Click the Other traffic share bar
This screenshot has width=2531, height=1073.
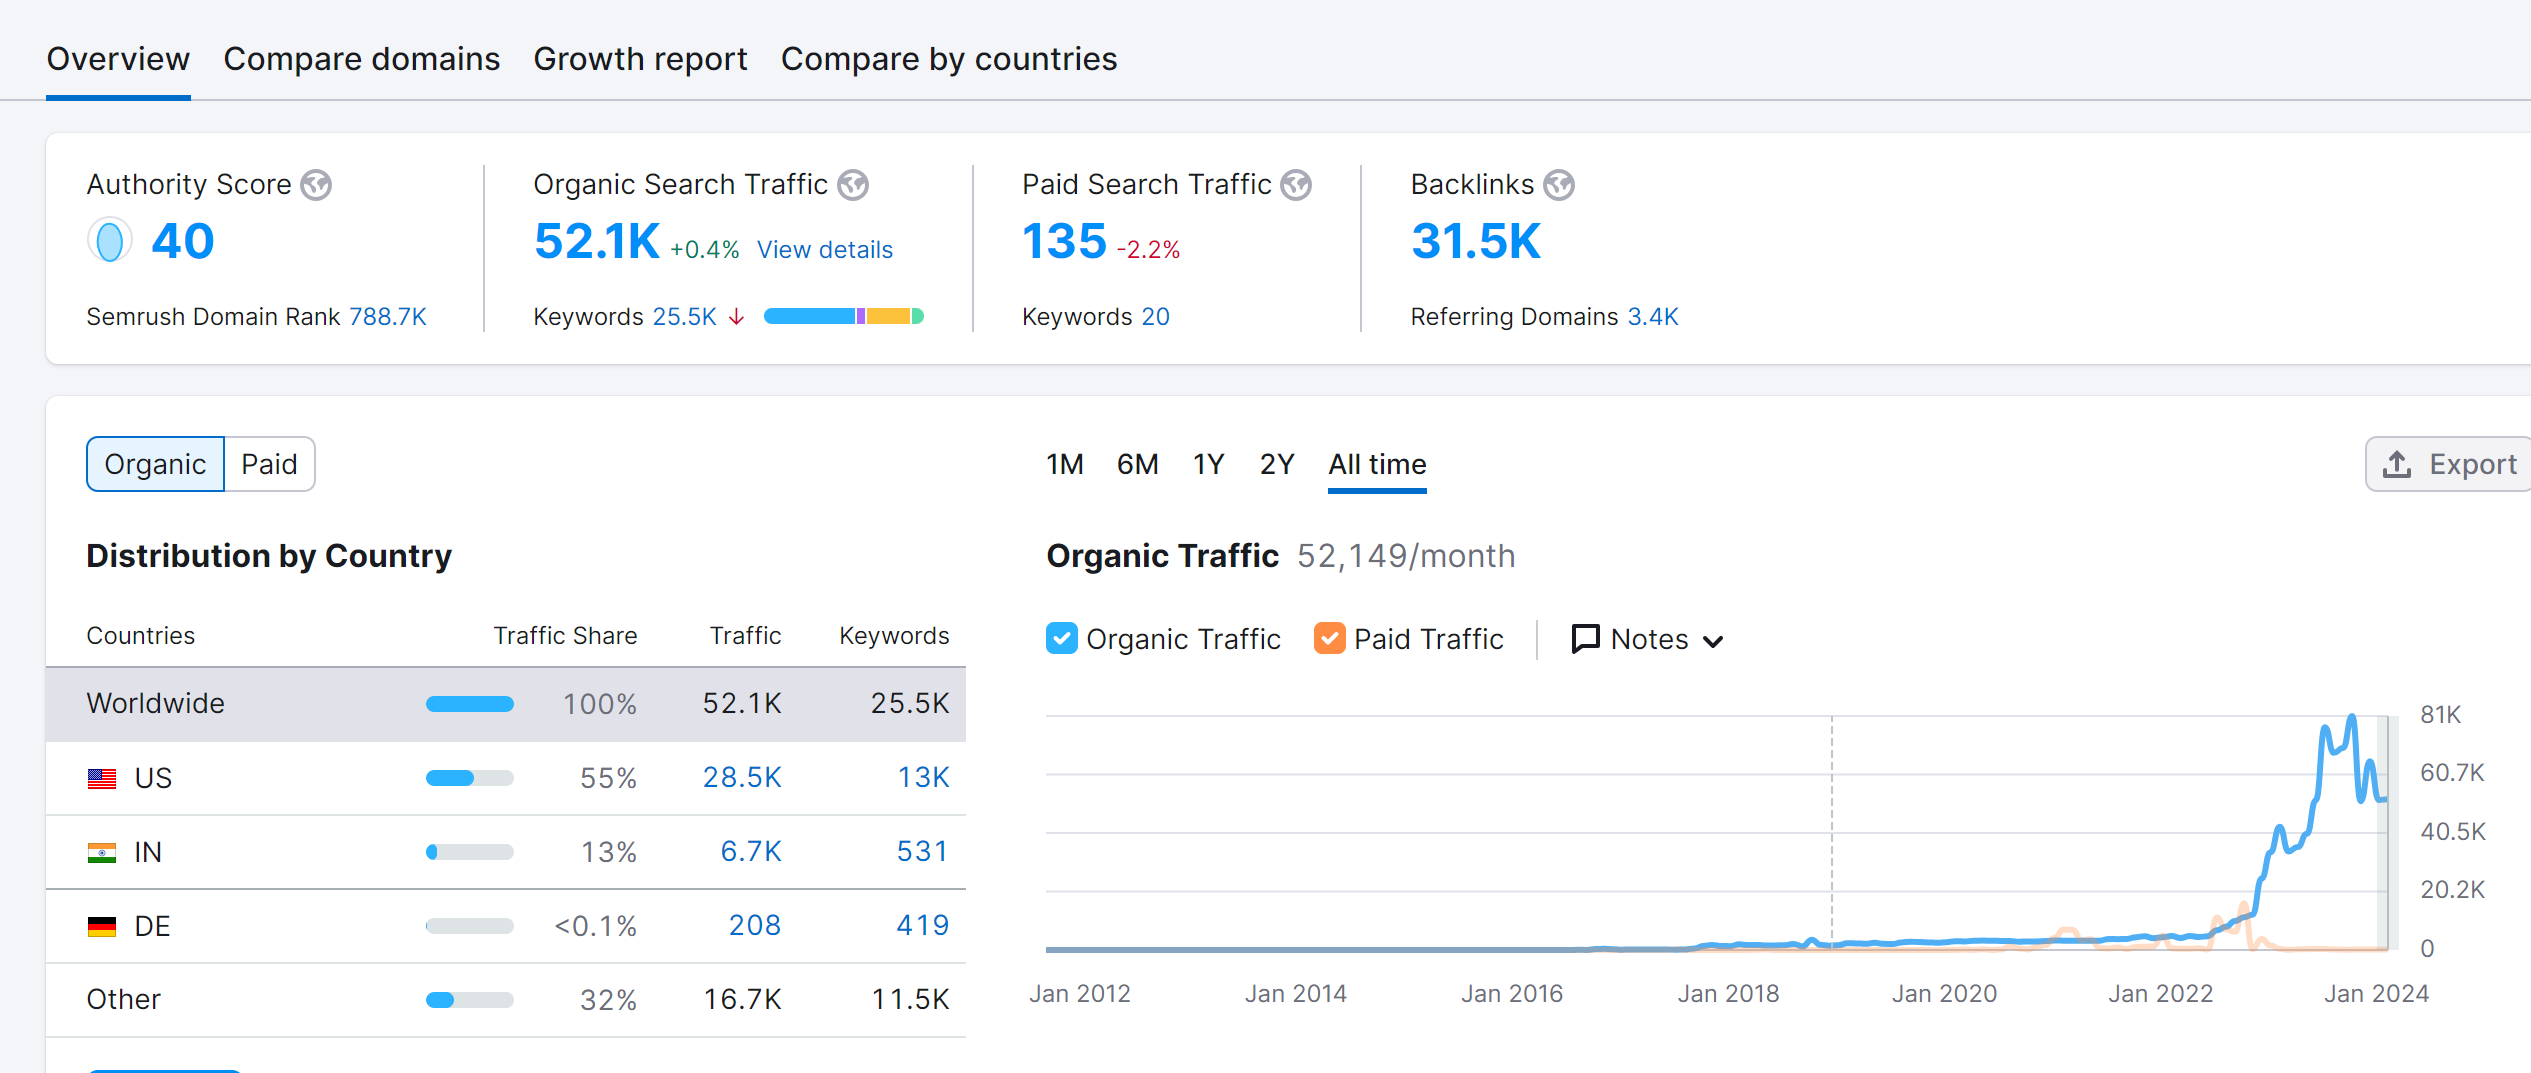[x=470, y=1000]
